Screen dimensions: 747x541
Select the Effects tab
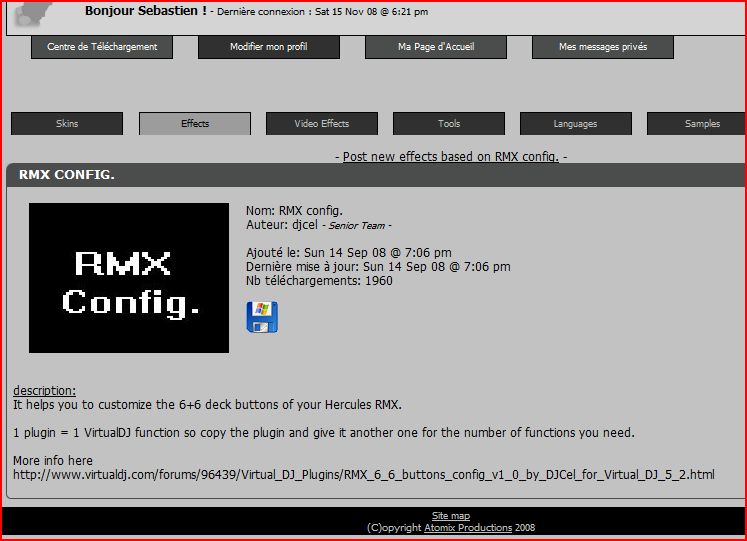pyautogui.click(x=195, y=124)
